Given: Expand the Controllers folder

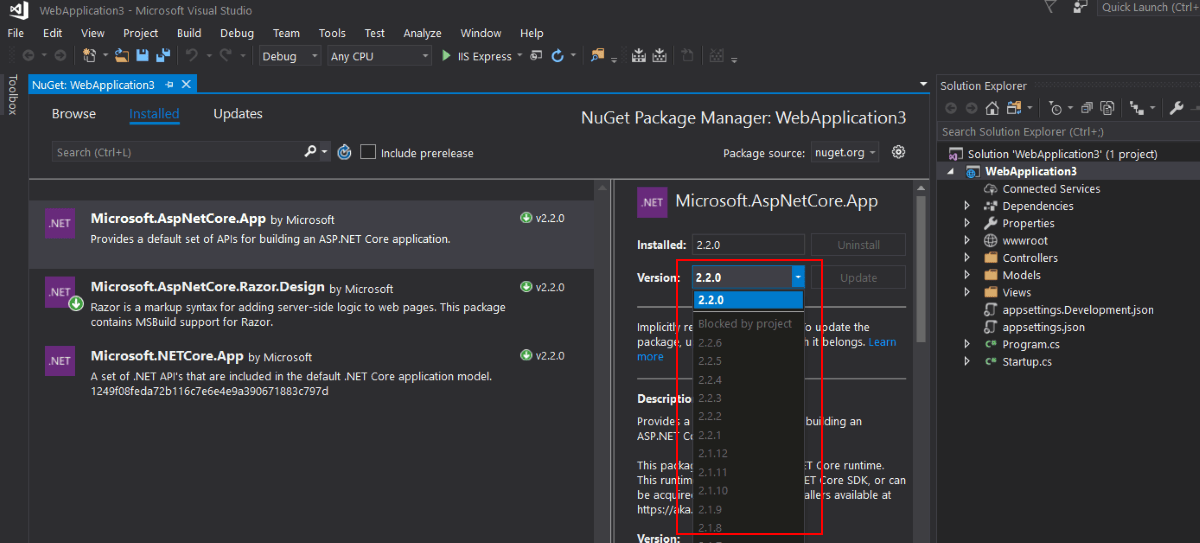Looking at the screenshot, I should point(967,258).
